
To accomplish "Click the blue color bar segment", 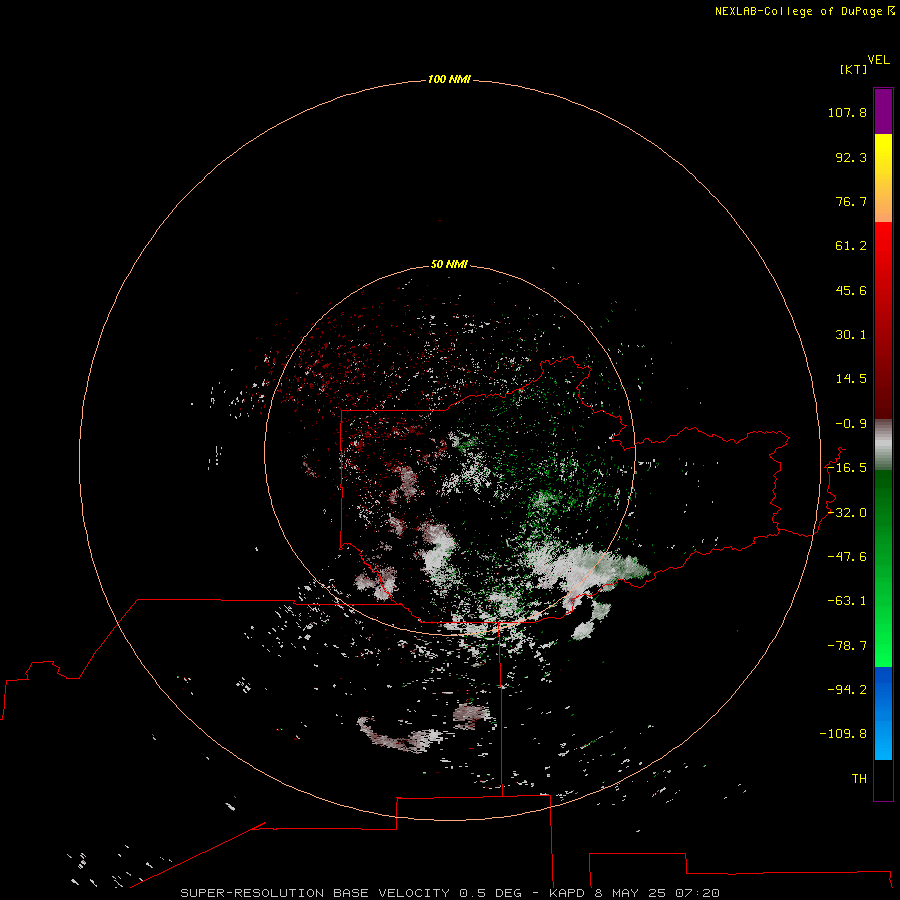I will [x=883, y=713].
